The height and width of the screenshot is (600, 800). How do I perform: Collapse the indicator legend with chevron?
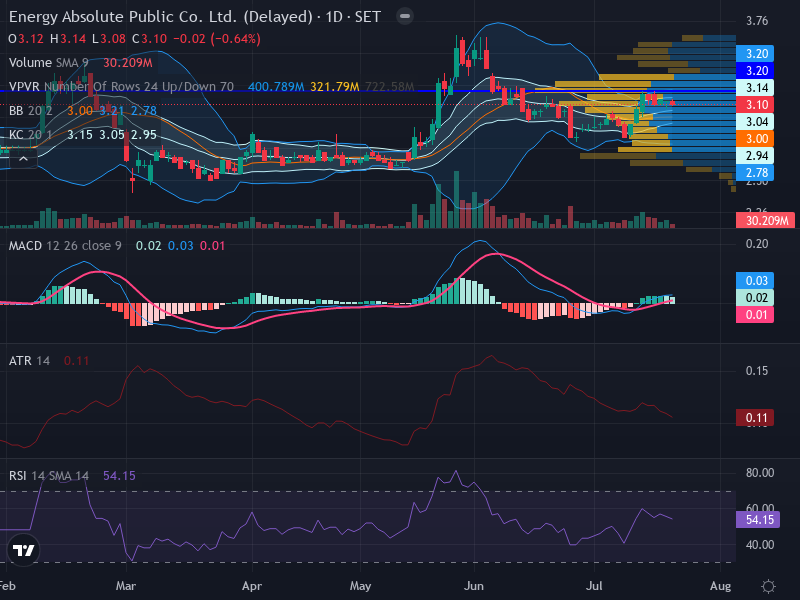23,160
